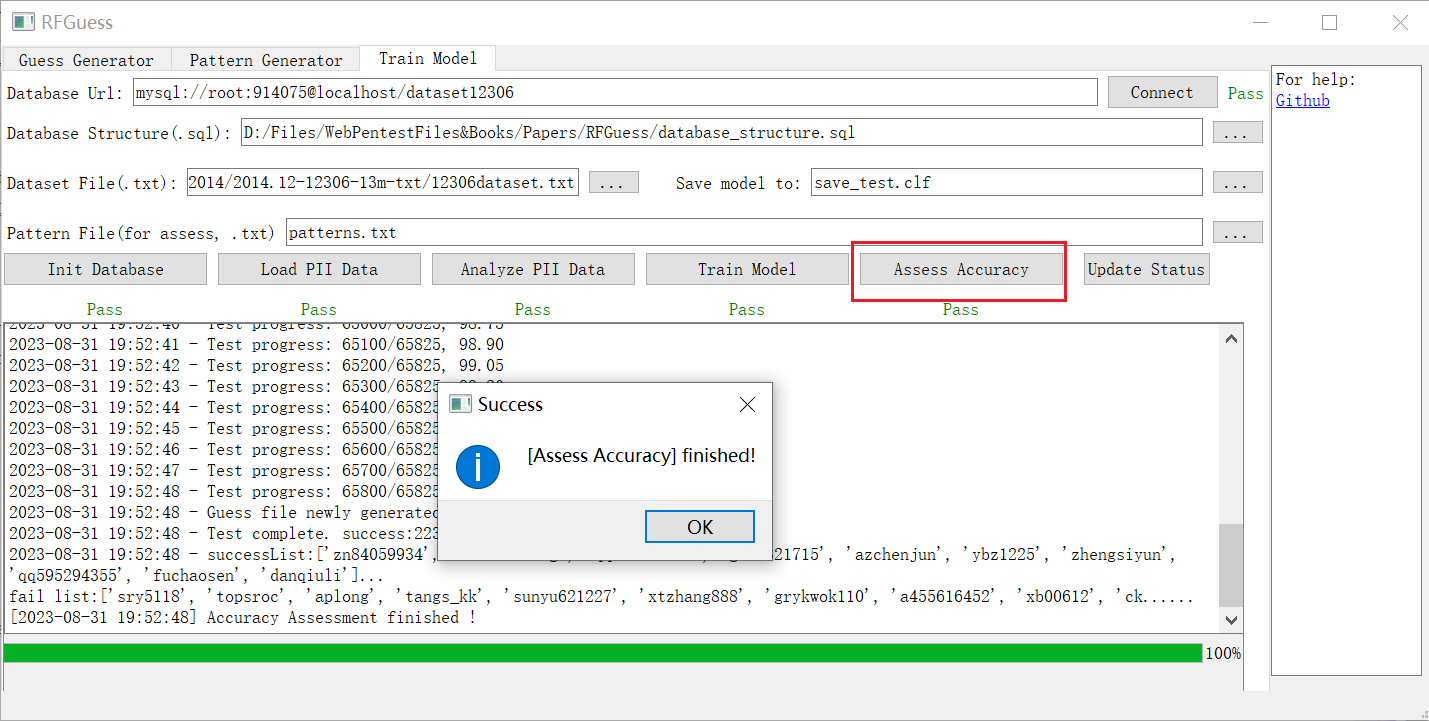
Task: Click the 'Guess file newly generated' log line
Action: tap(224, 512)
